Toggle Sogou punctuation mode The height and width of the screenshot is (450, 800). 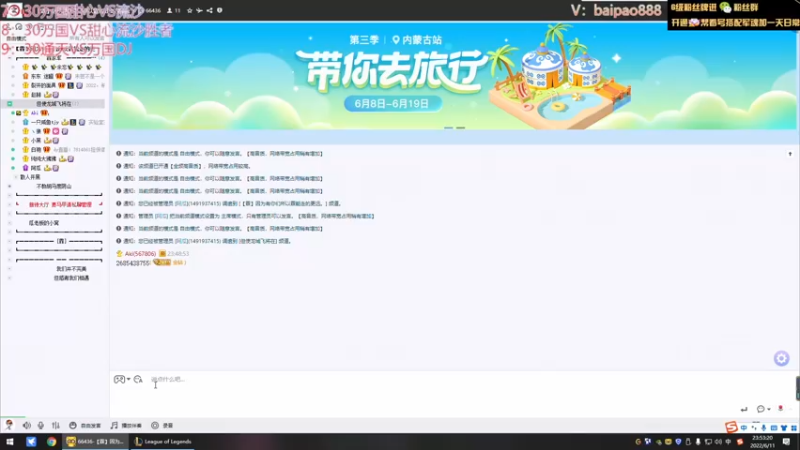[x=754, y=428]
